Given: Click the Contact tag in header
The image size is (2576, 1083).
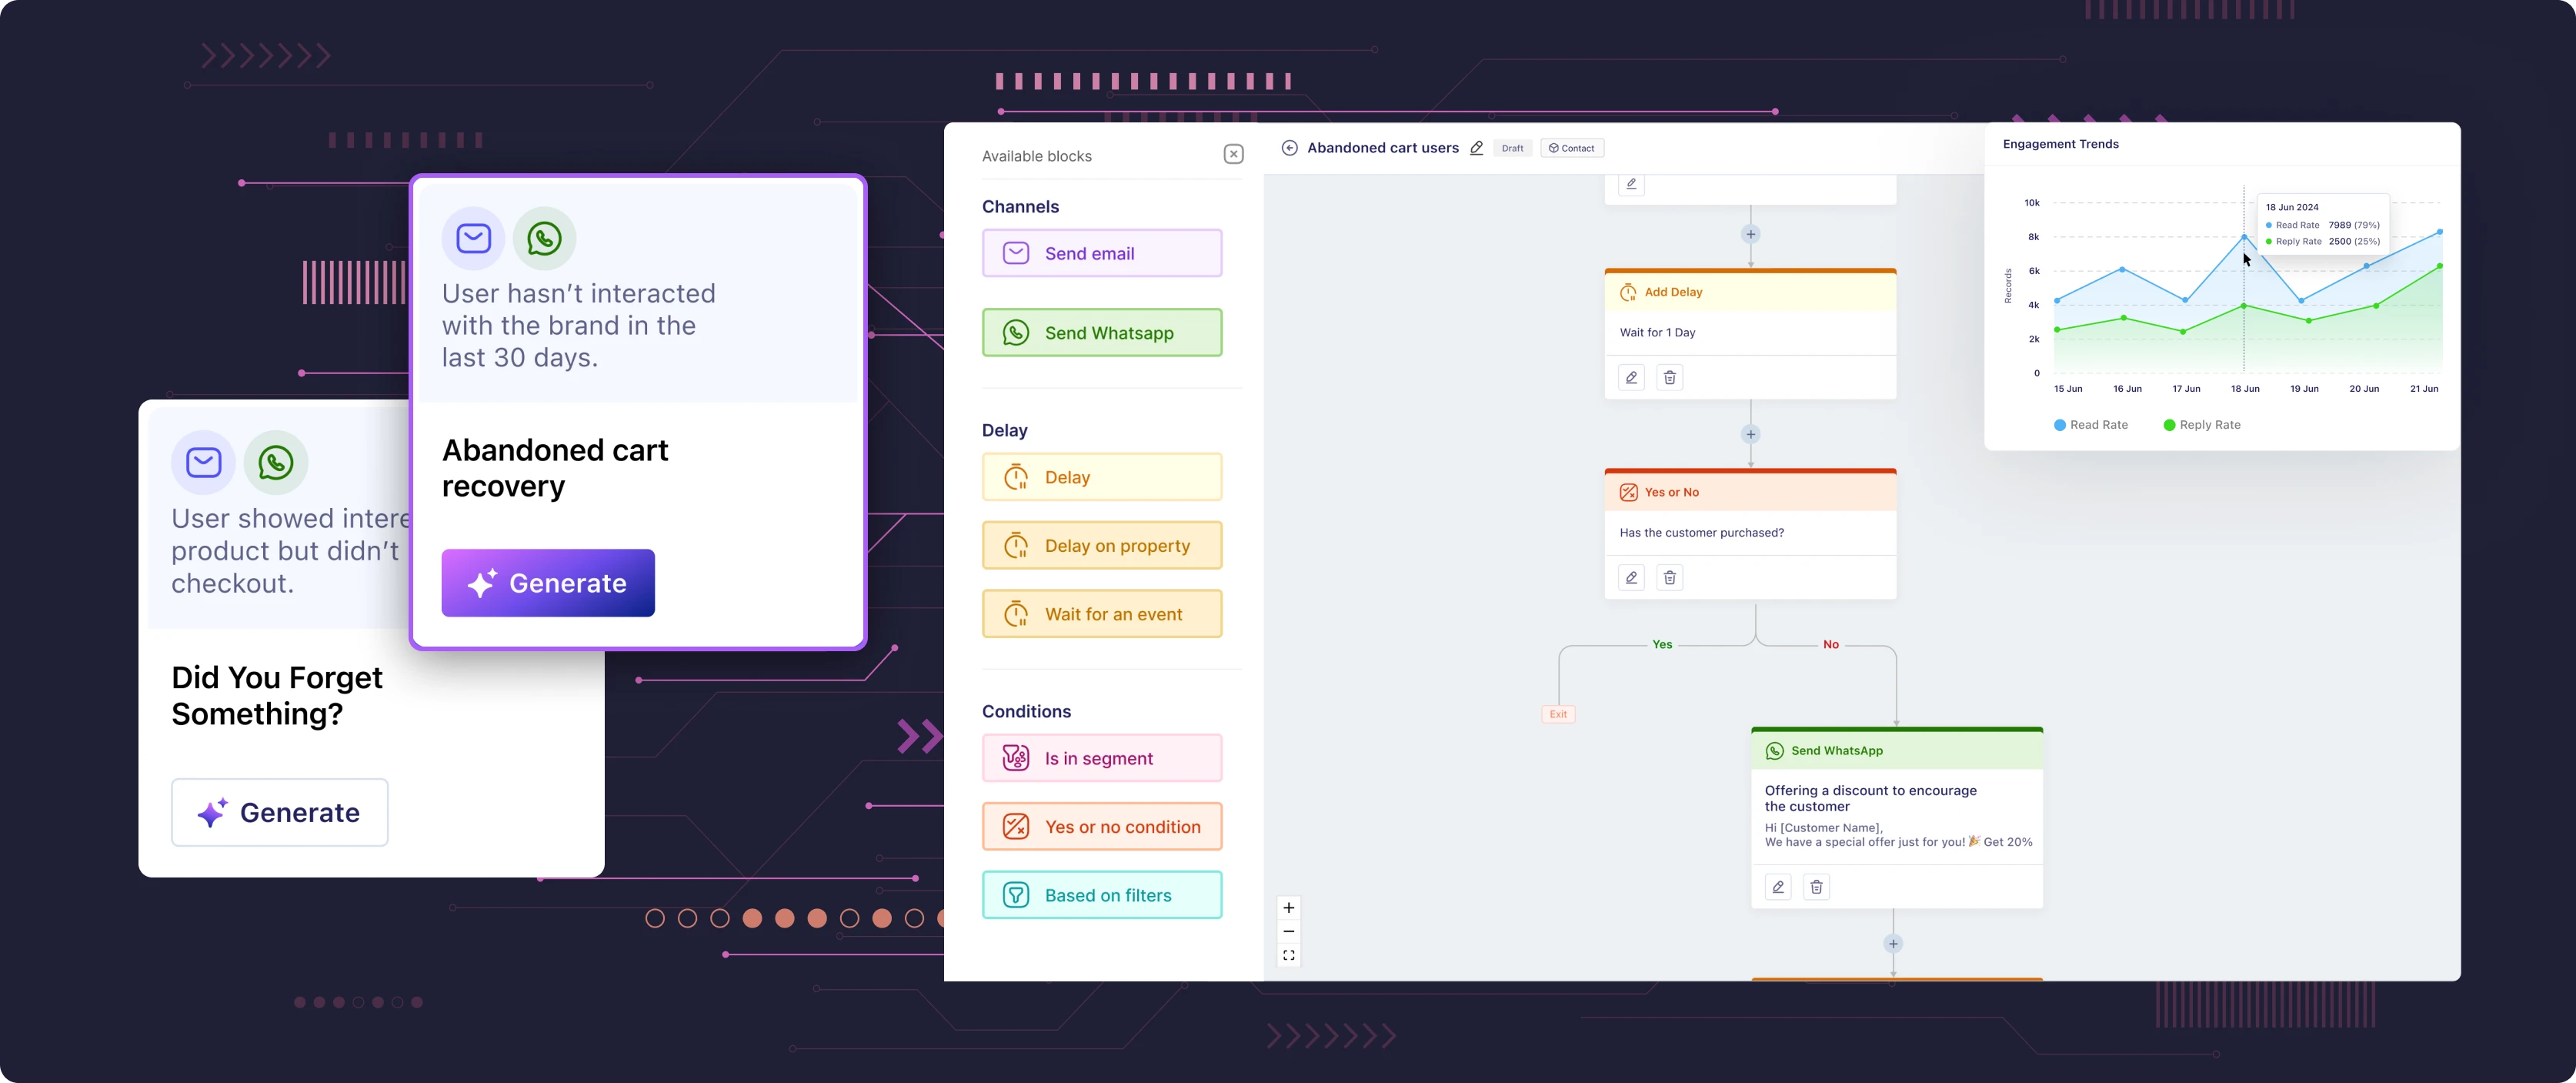Looking at the screenshot, I should [1572, 148].
